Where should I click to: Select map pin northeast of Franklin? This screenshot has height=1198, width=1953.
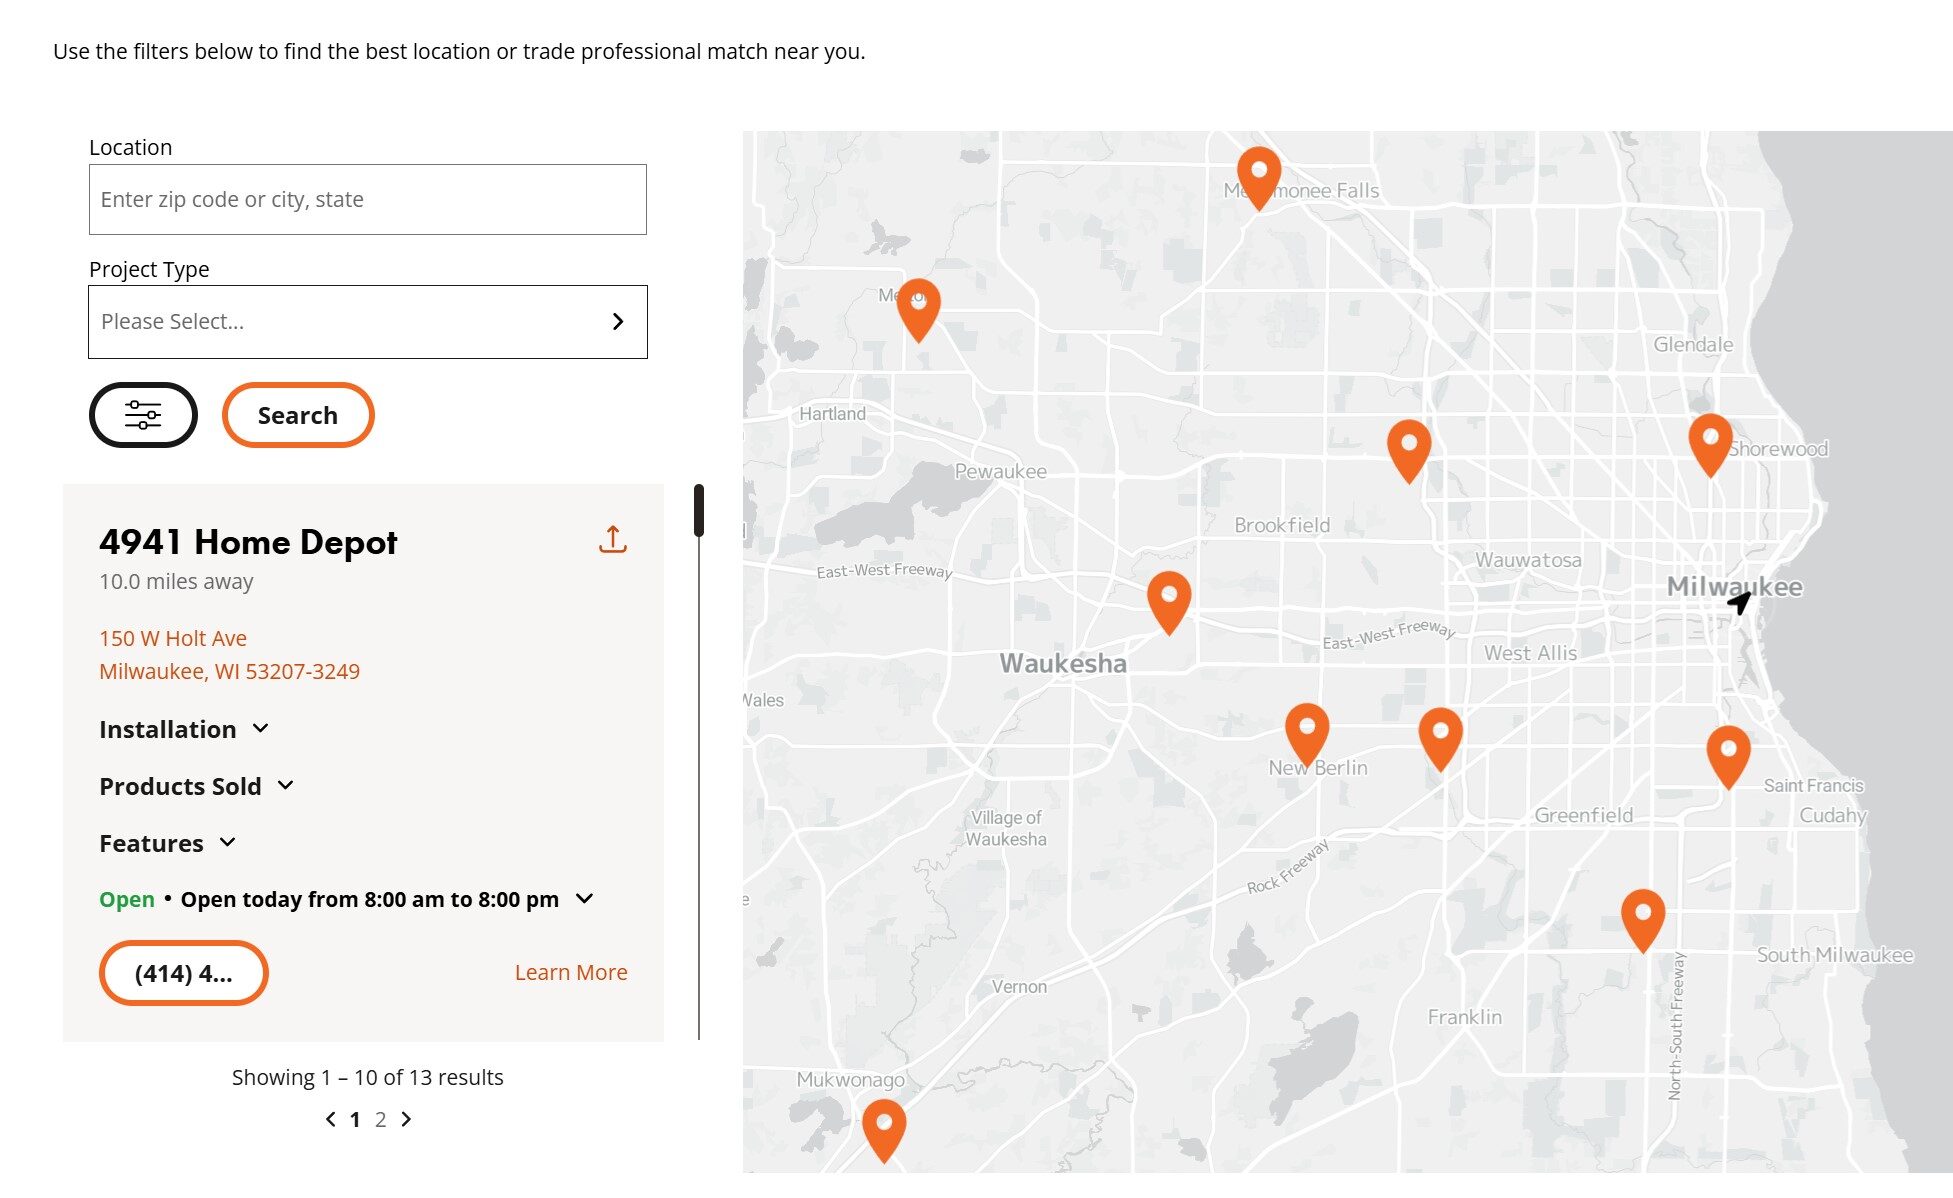1642,921
